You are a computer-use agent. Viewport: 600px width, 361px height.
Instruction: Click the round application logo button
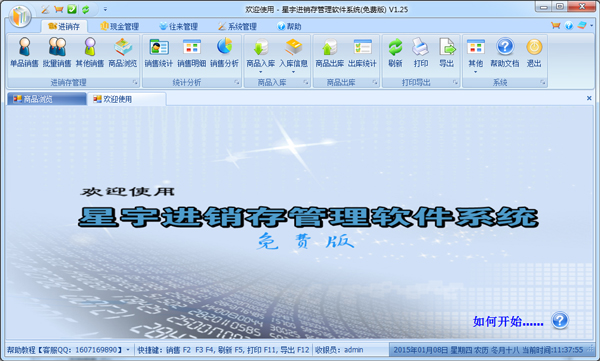(20, 16)
